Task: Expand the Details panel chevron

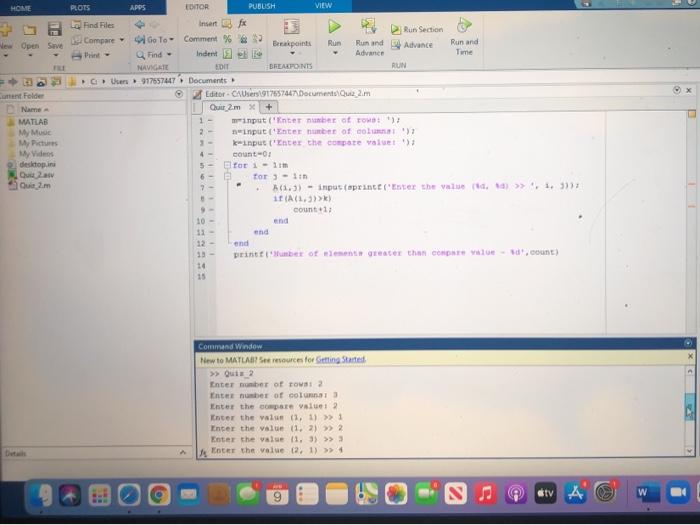Action: [183, 453]
